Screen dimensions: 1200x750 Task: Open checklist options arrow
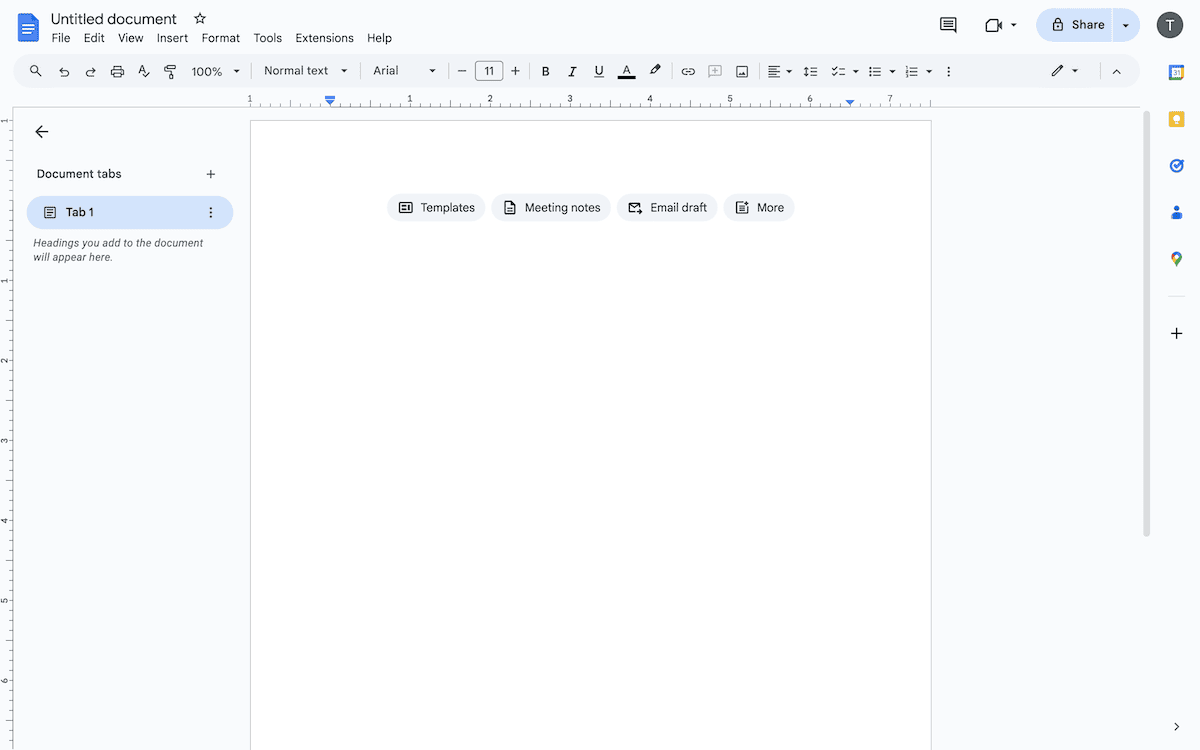point(856,71)
